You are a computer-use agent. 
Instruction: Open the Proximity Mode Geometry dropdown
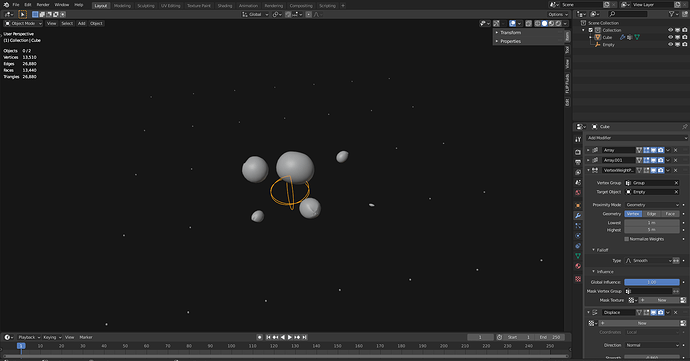coord(652,205)
